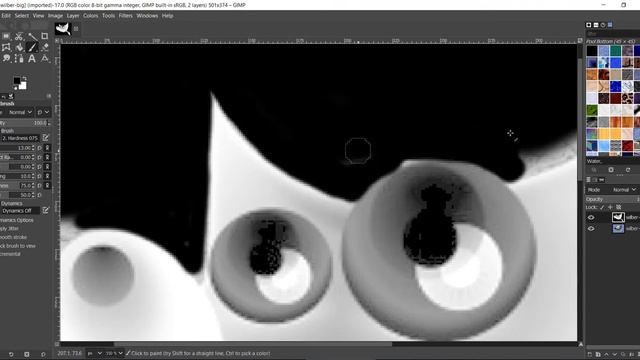Open the Filters menu
Screen dimensions: 640x360
coord(125,16)
